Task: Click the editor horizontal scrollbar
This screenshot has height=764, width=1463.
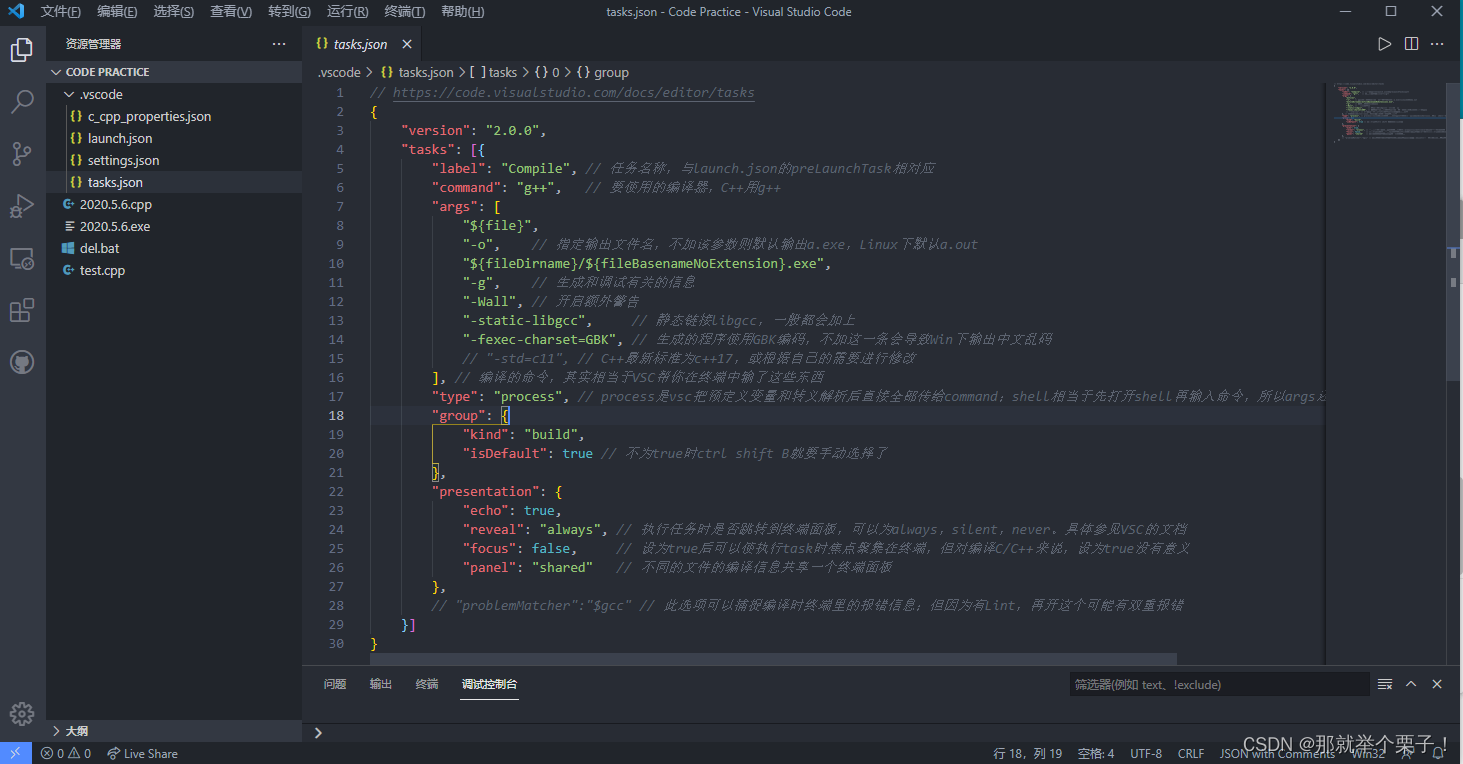Action: click(x=773, y=659)
